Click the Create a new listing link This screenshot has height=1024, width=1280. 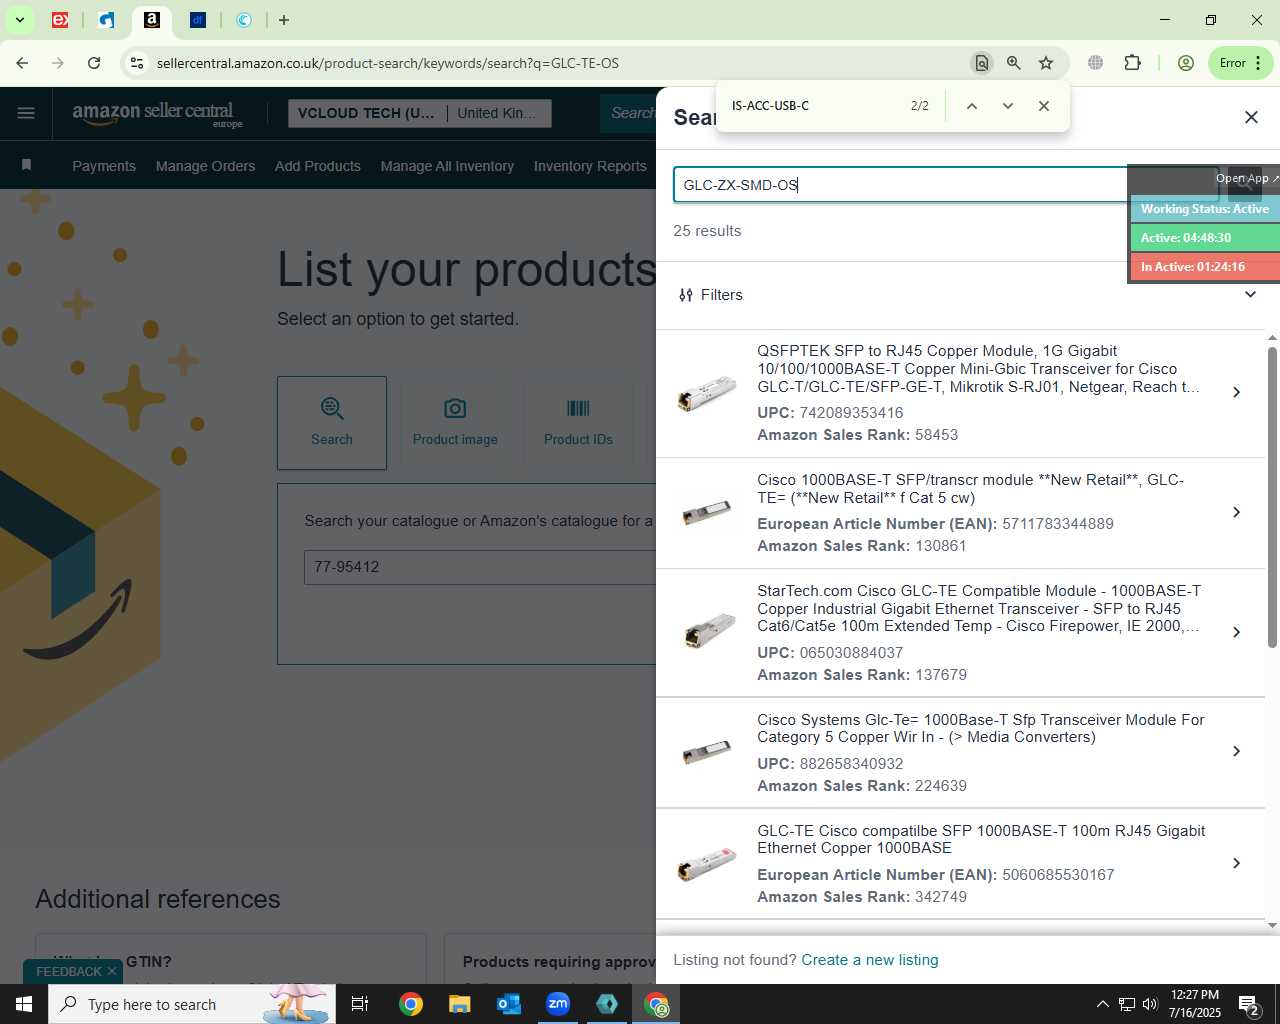(870, 960)
